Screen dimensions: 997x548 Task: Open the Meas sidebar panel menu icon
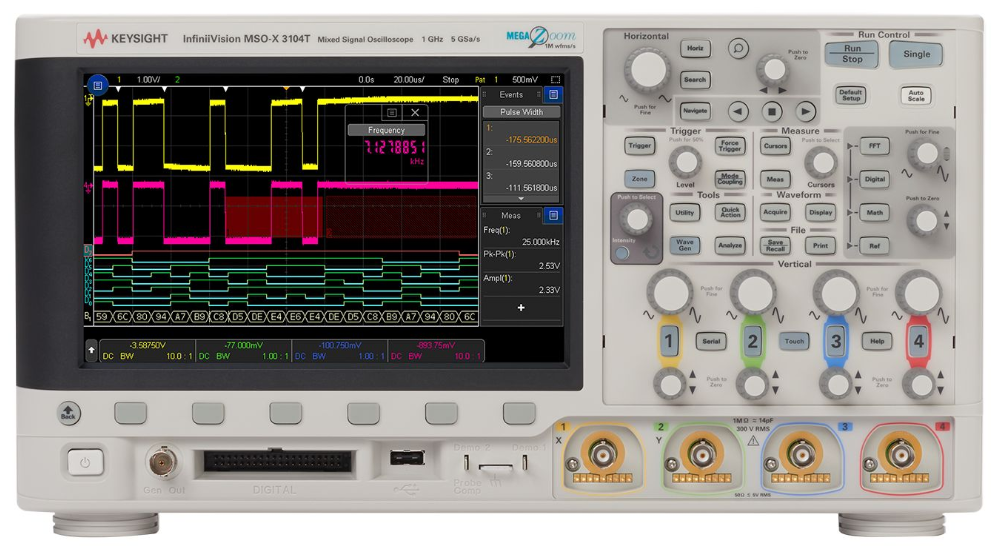pyautogui.click(x=553, y=216)
